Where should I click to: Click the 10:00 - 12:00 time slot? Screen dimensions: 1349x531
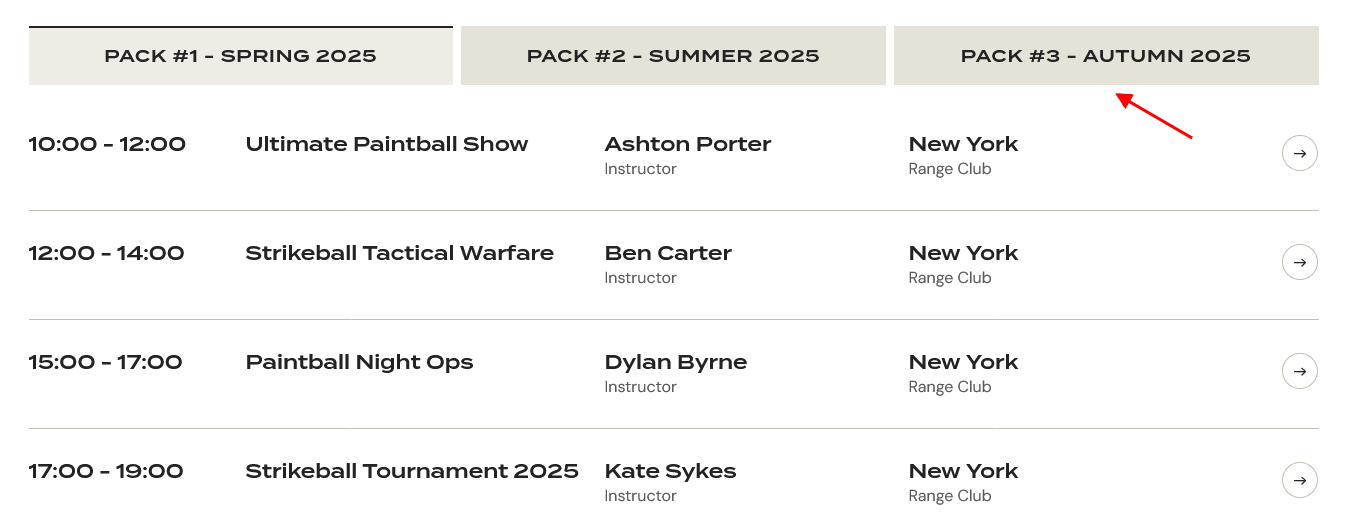click(107, 144)
